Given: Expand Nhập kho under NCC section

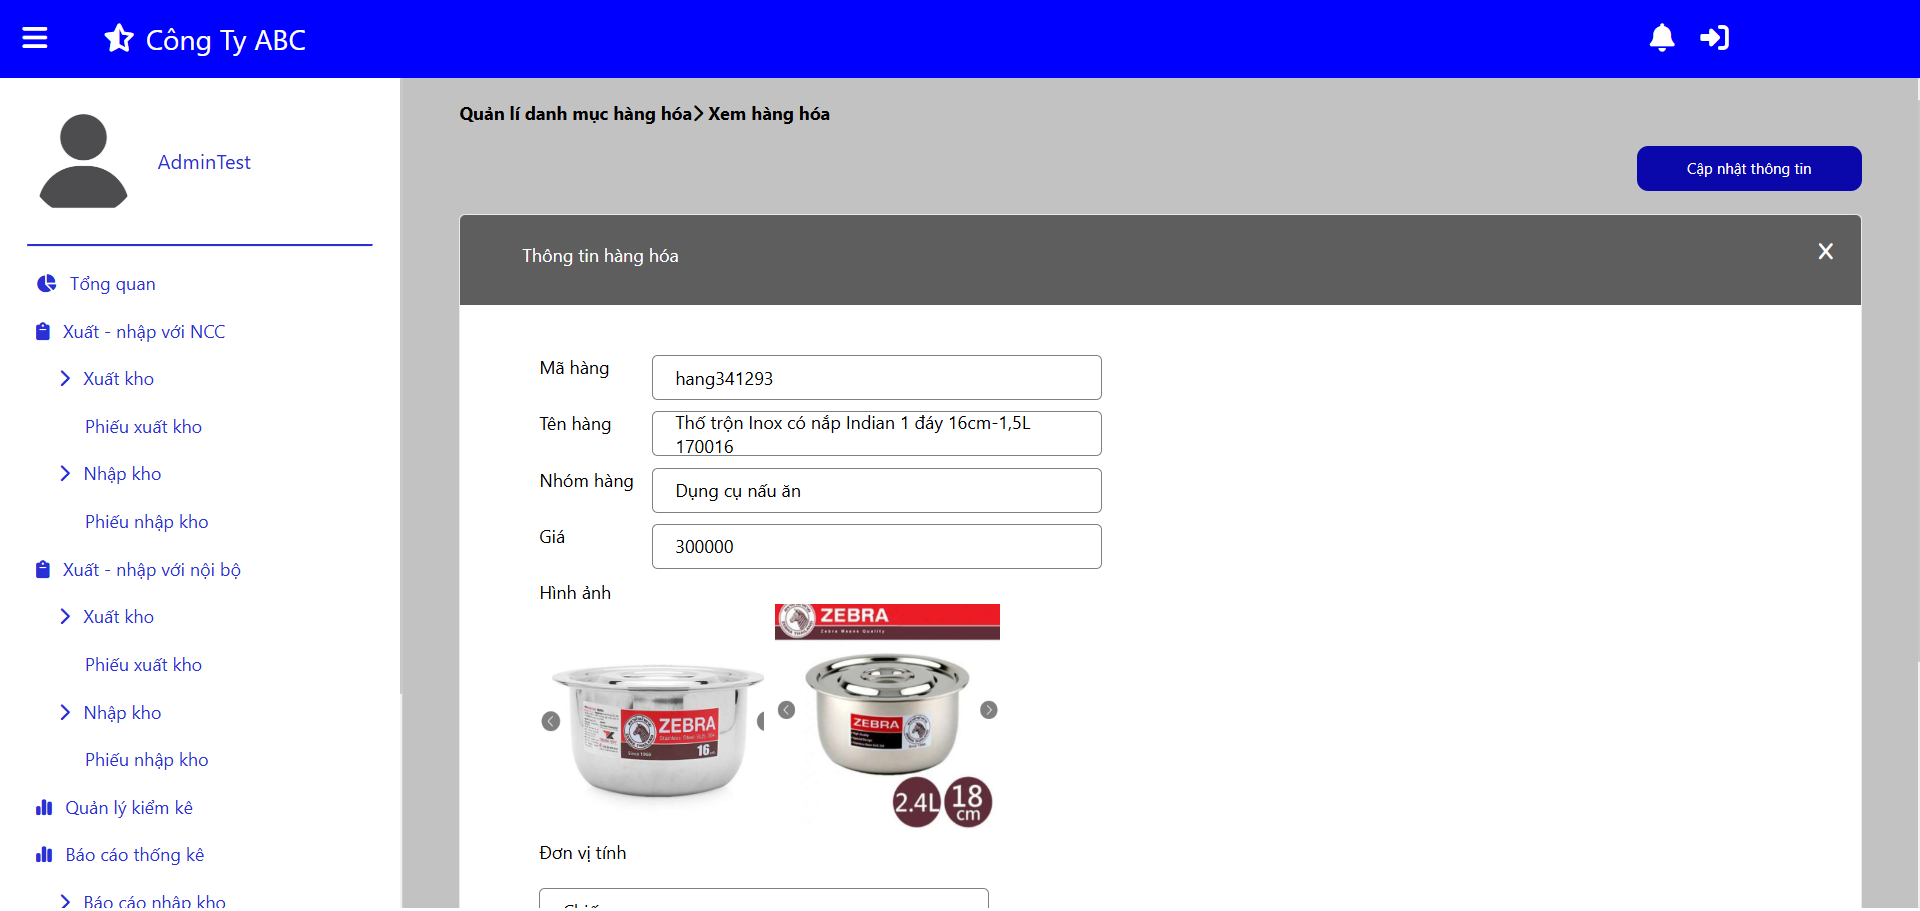Looking at the screenshot, I should coord(65,474).
